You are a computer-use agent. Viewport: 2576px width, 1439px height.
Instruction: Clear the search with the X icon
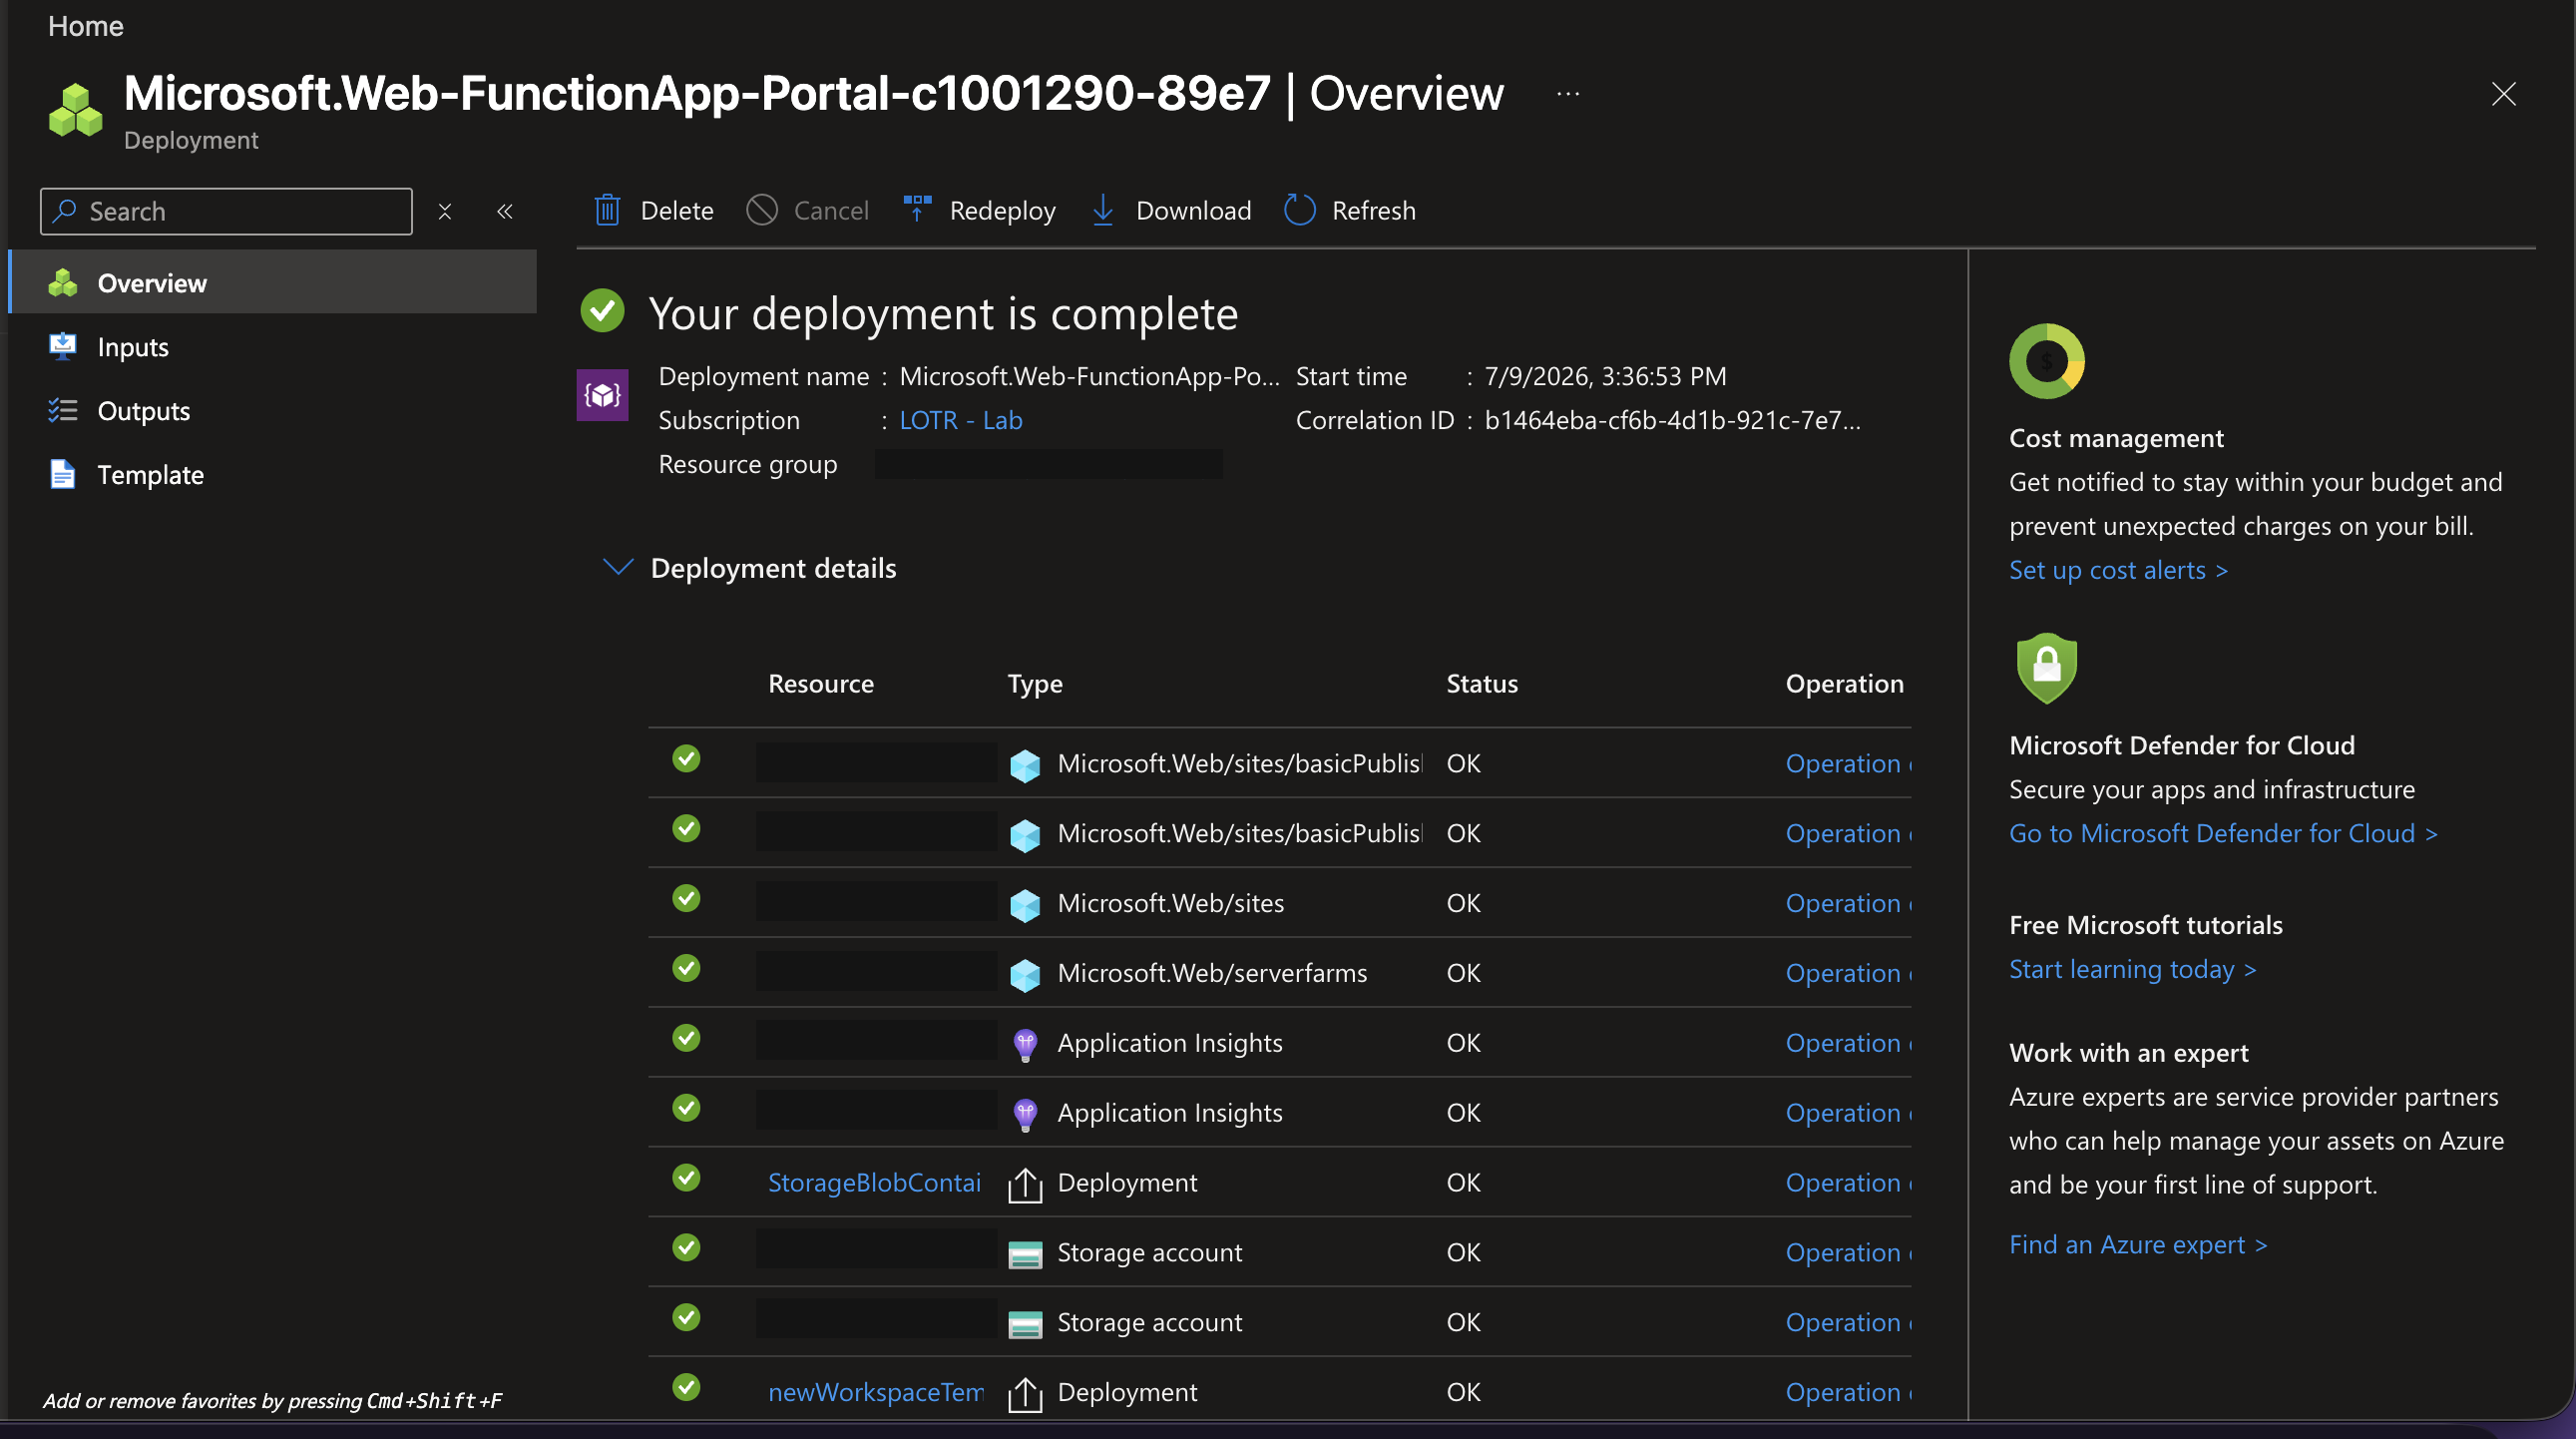445,211
